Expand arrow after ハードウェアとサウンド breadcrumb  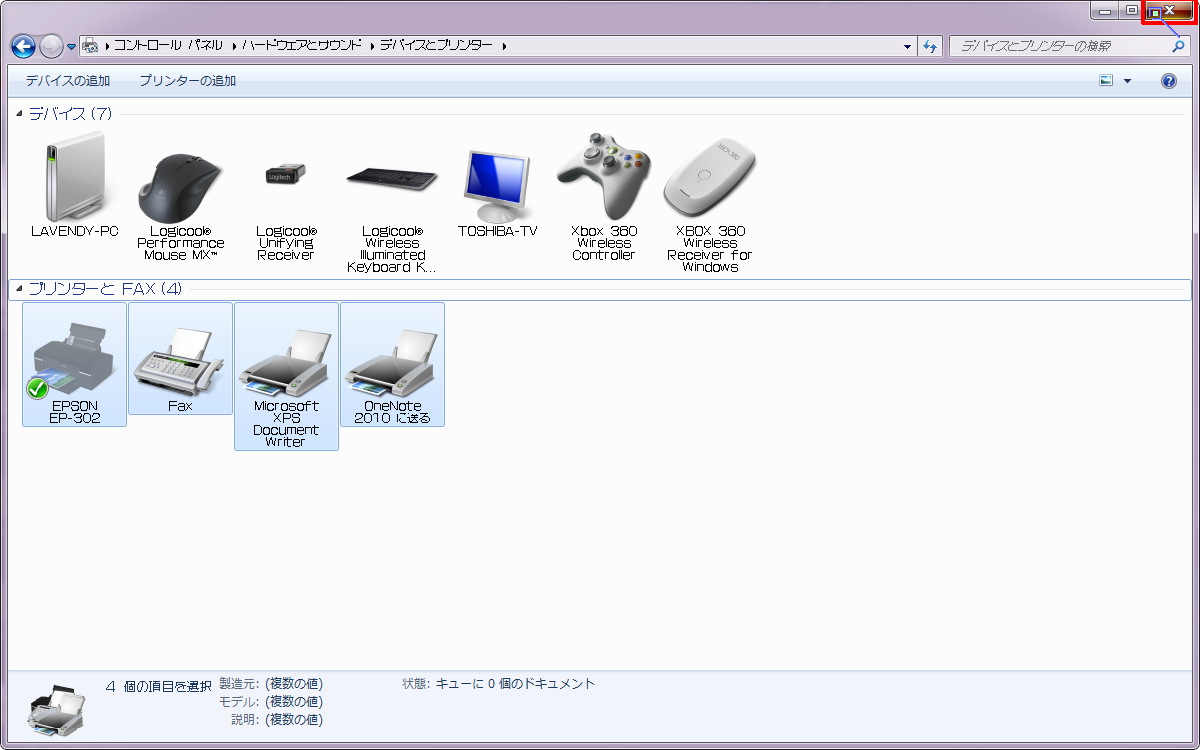tap(371, 46)
